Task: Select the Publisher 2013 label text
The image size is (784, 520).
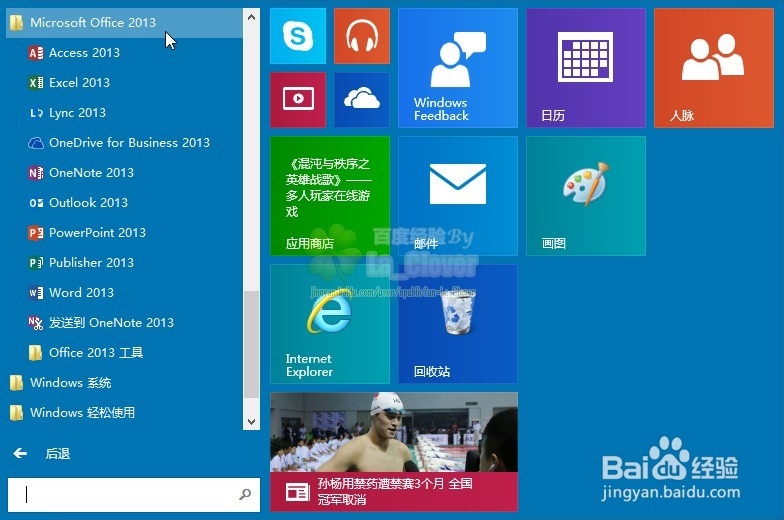Action: pos(92,262)
